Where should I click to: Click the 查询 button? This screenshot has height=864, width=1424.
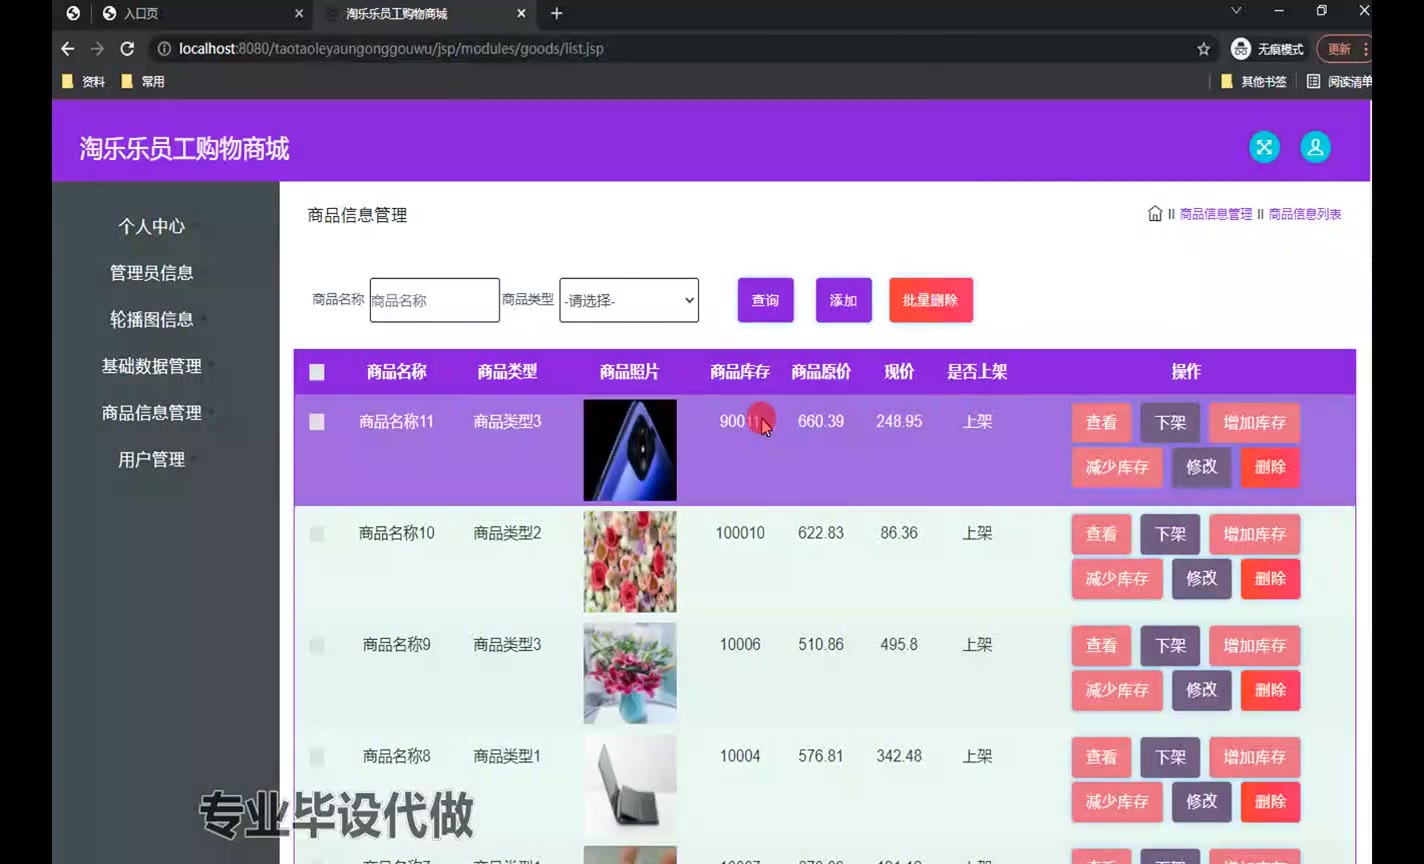point(766,300)
